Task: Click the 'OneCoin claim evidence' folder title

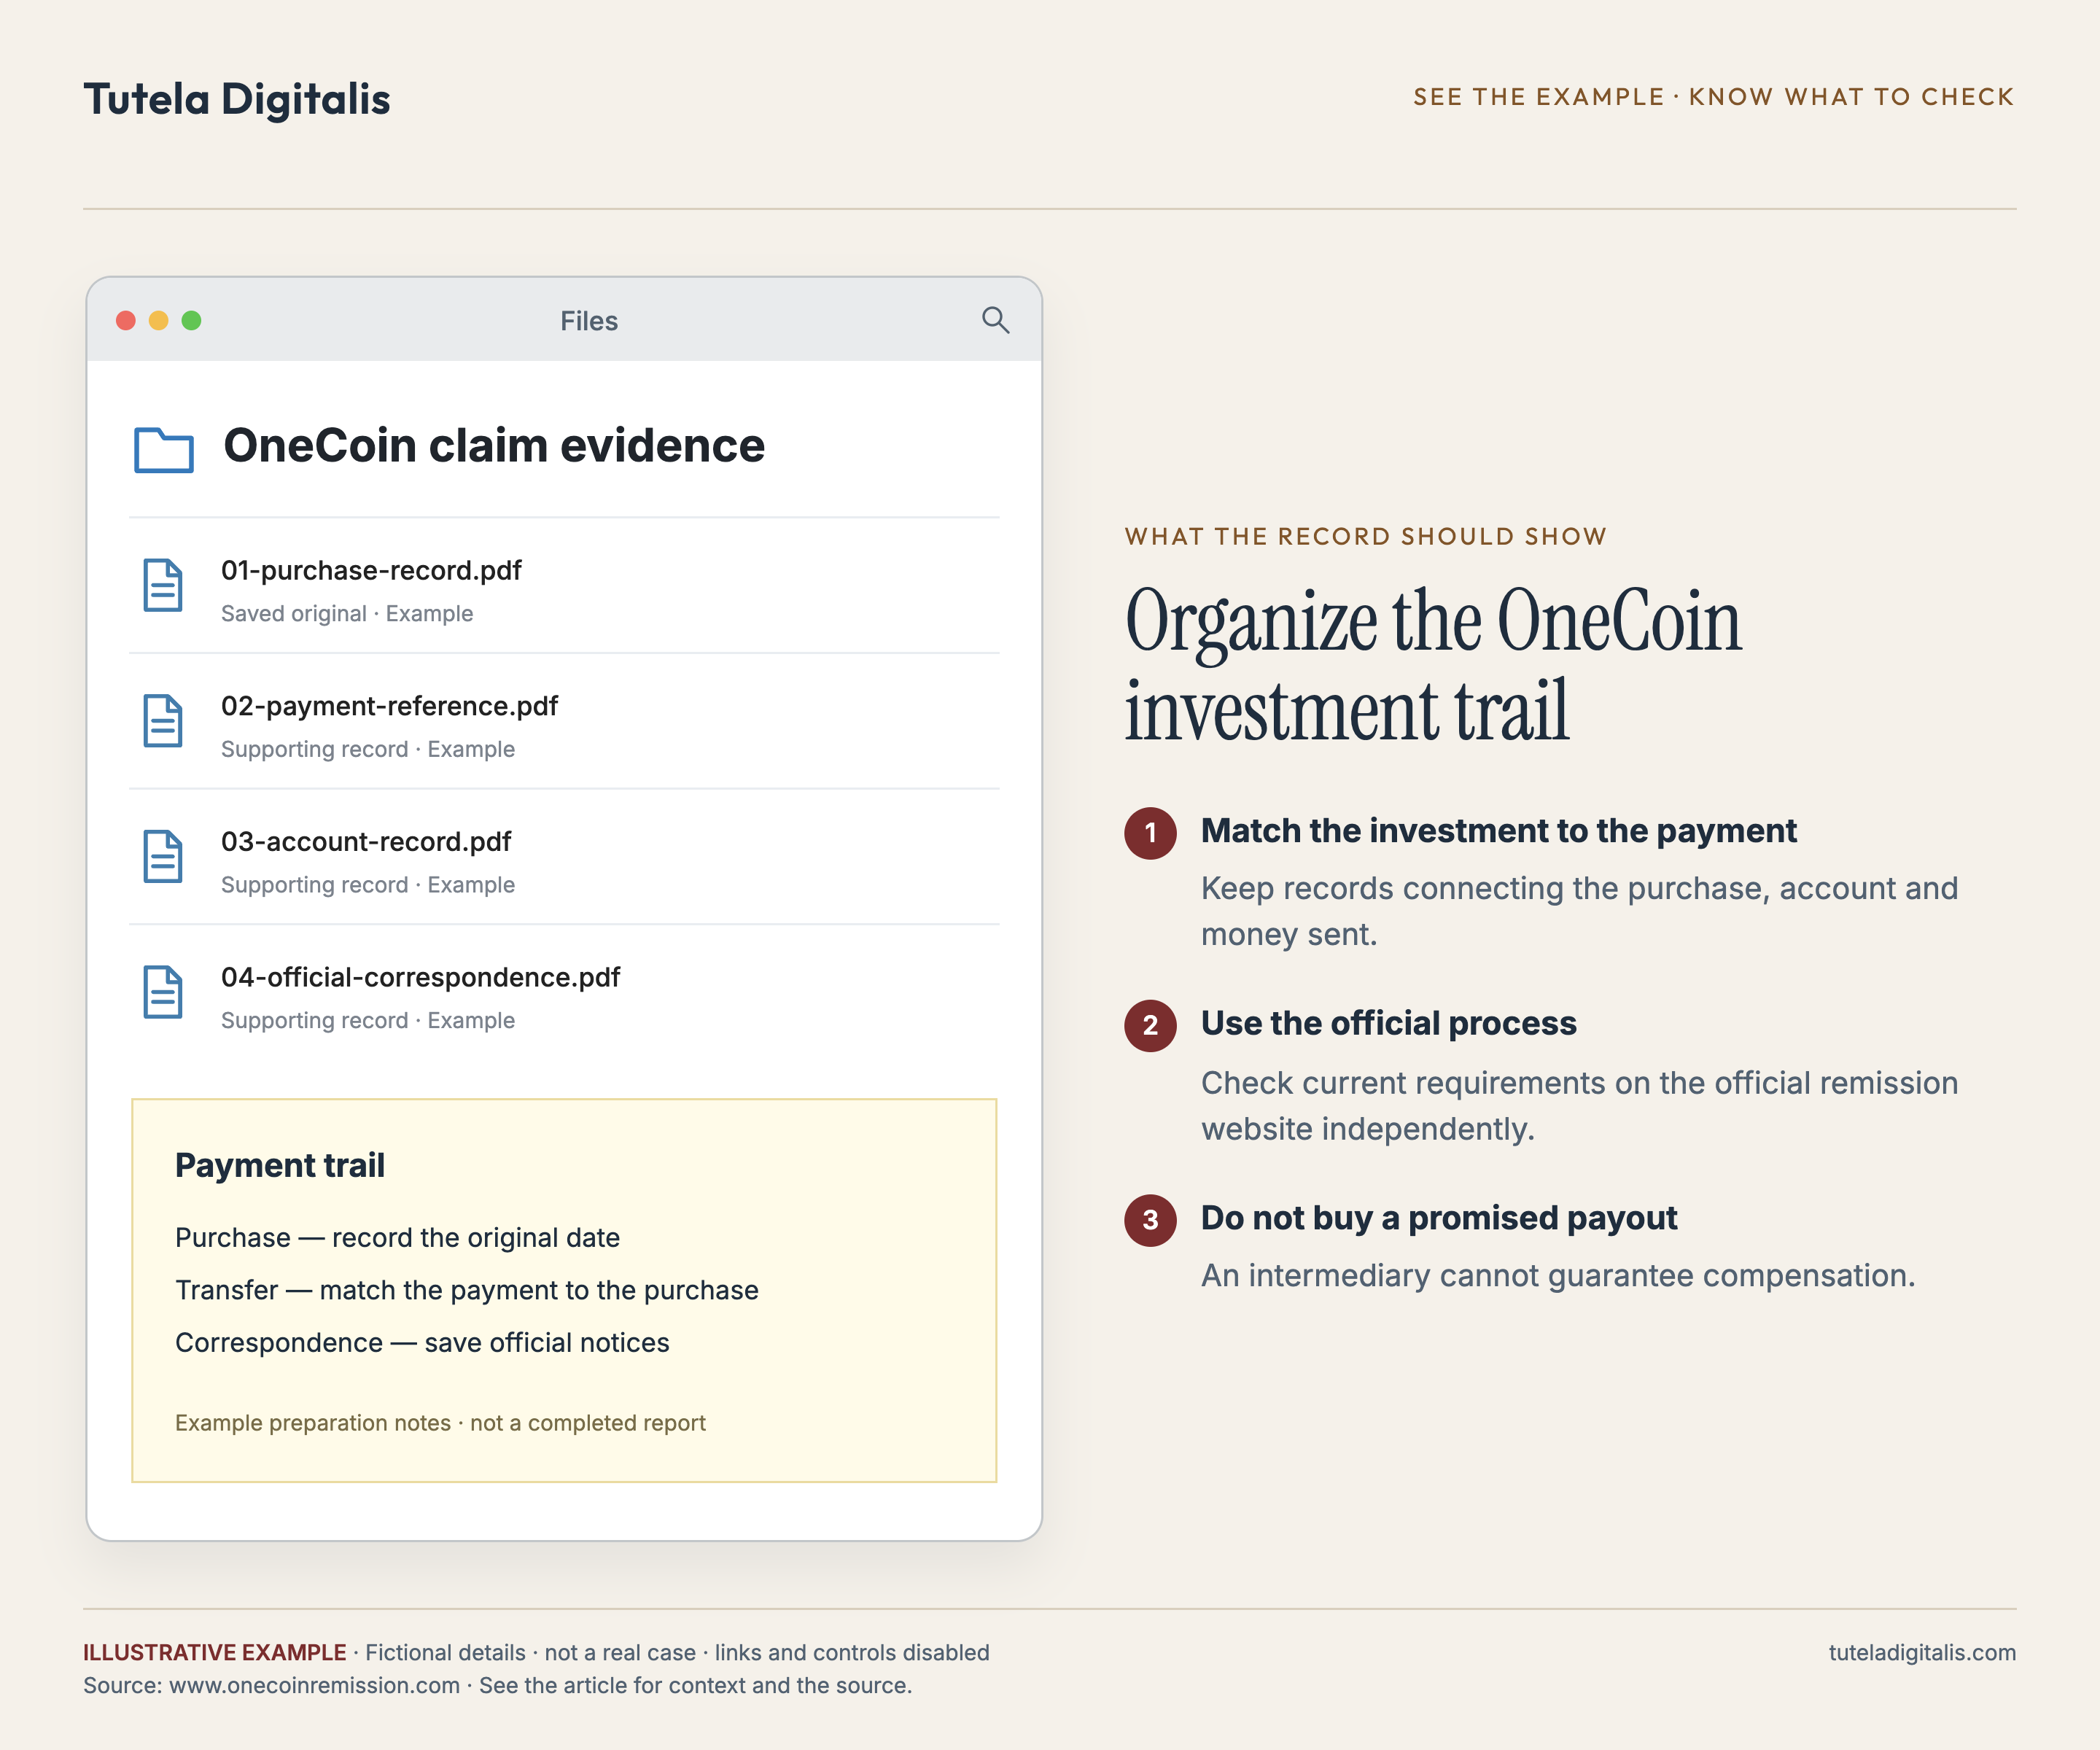Action: pos(494,446)
